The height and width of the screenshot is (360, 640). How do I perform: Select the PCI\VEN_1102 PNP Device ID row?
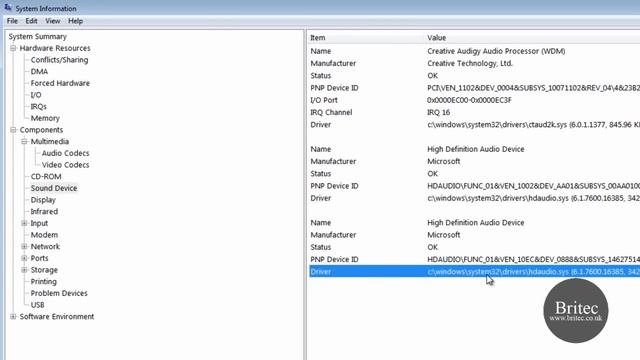point(474,88)
